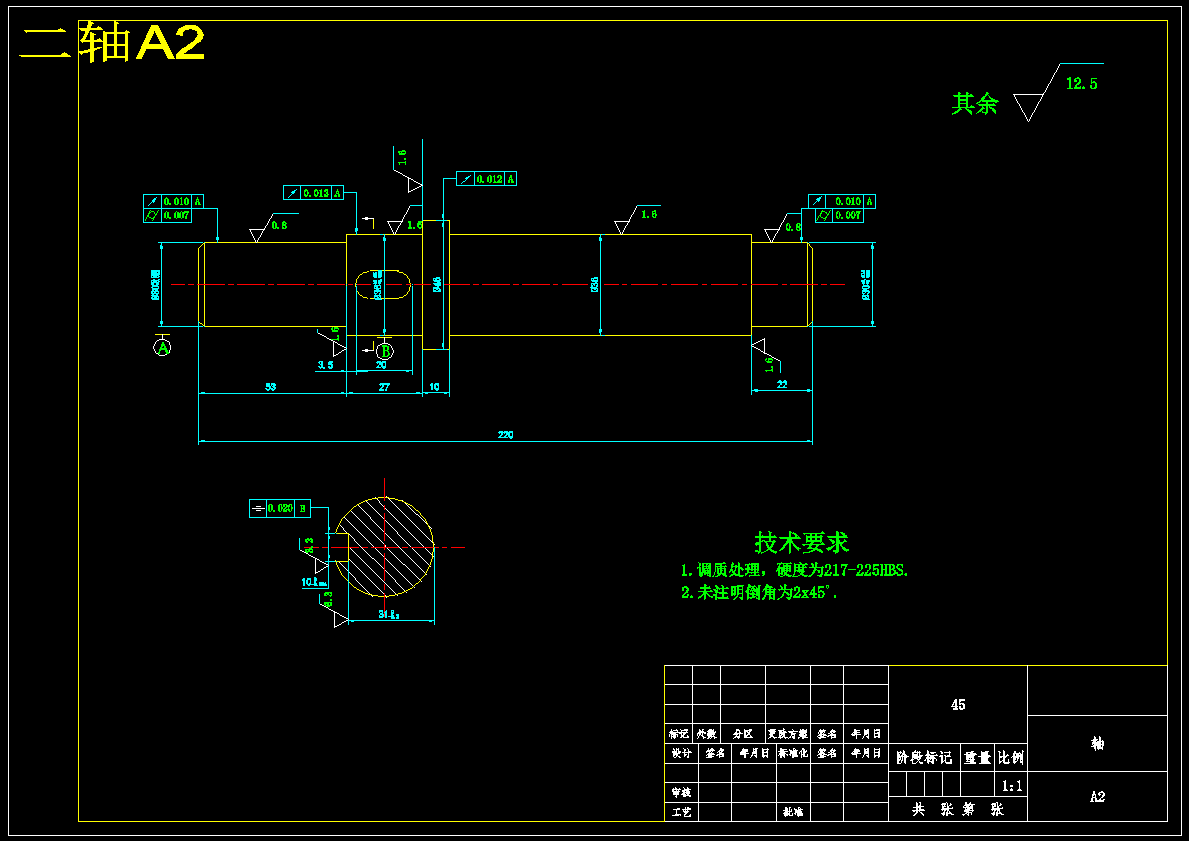Select the part name '轴' cell

coord(1097,743)
